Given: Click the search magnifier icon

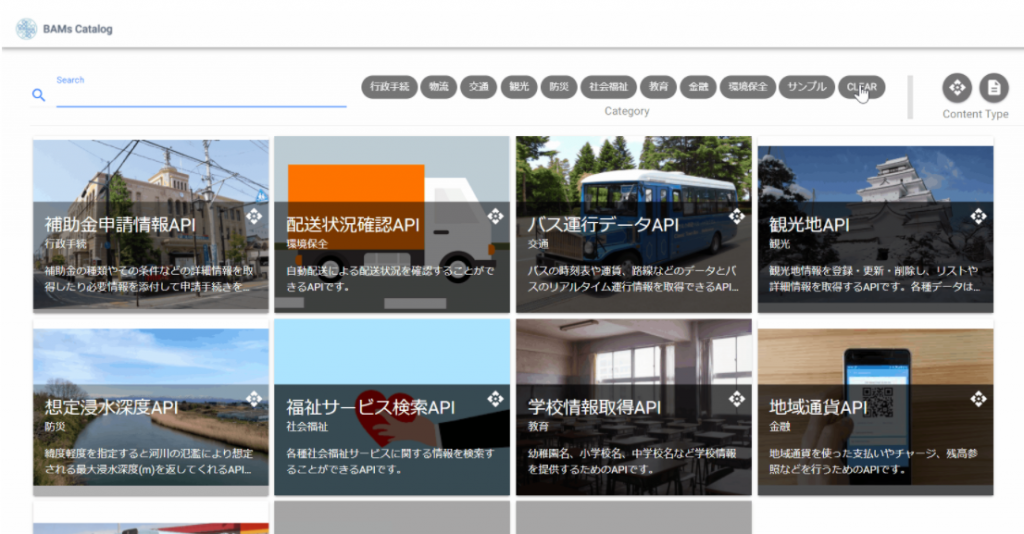Looking at the screenshot, I should point(39,95).
